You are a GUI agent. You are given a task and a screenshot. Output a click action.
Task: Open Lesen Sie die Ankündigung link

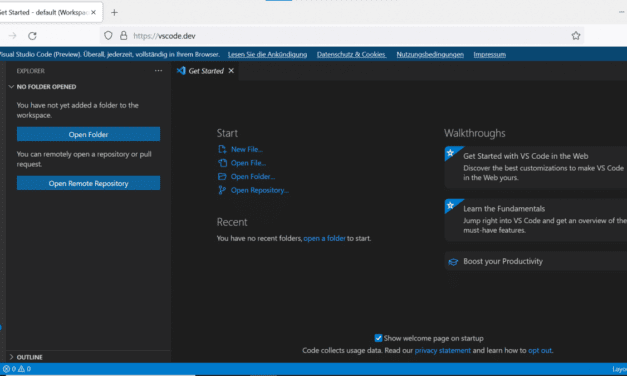coord(268,54)
